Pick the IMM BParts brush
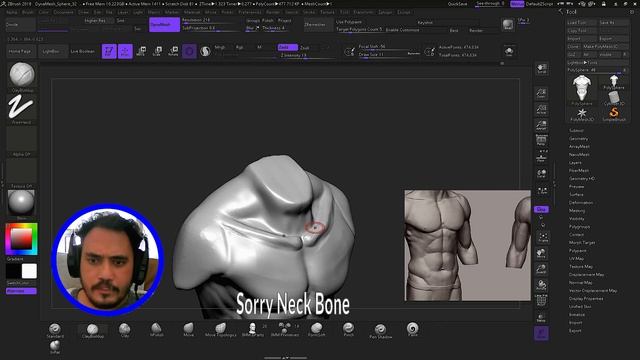This screenshot has height=360, width=640. point(253,330)
